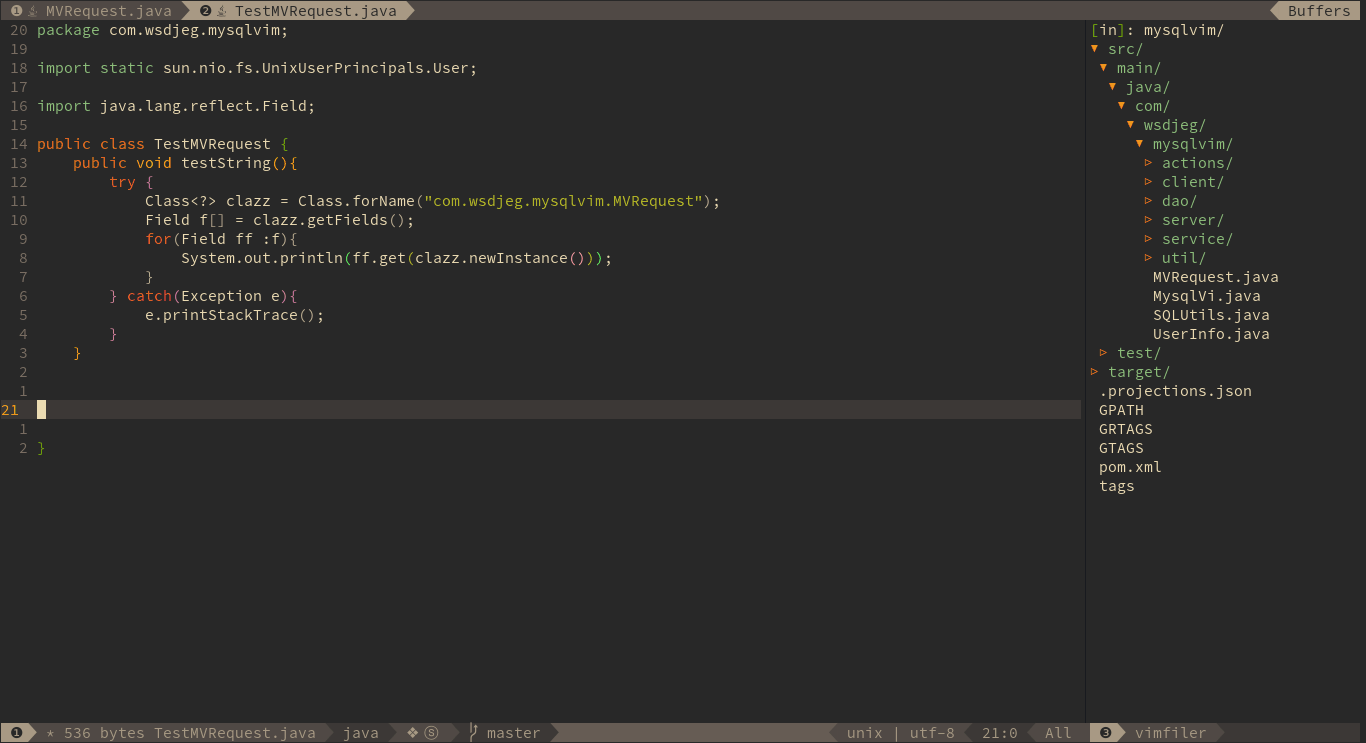Viewport: 1366px width, 743px height.
Task: Open pom.xml in the file tree
Action: point(1130,467)
